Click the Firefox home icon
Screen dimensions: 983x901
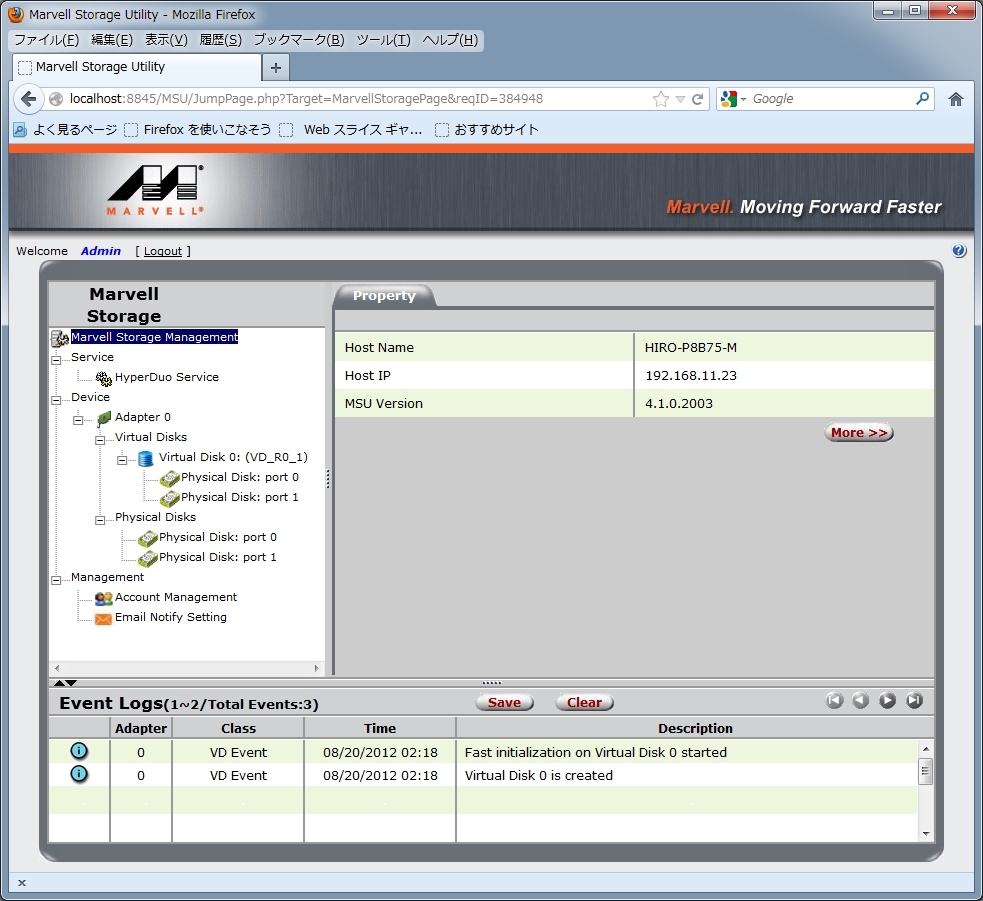(x=956, y=98)
